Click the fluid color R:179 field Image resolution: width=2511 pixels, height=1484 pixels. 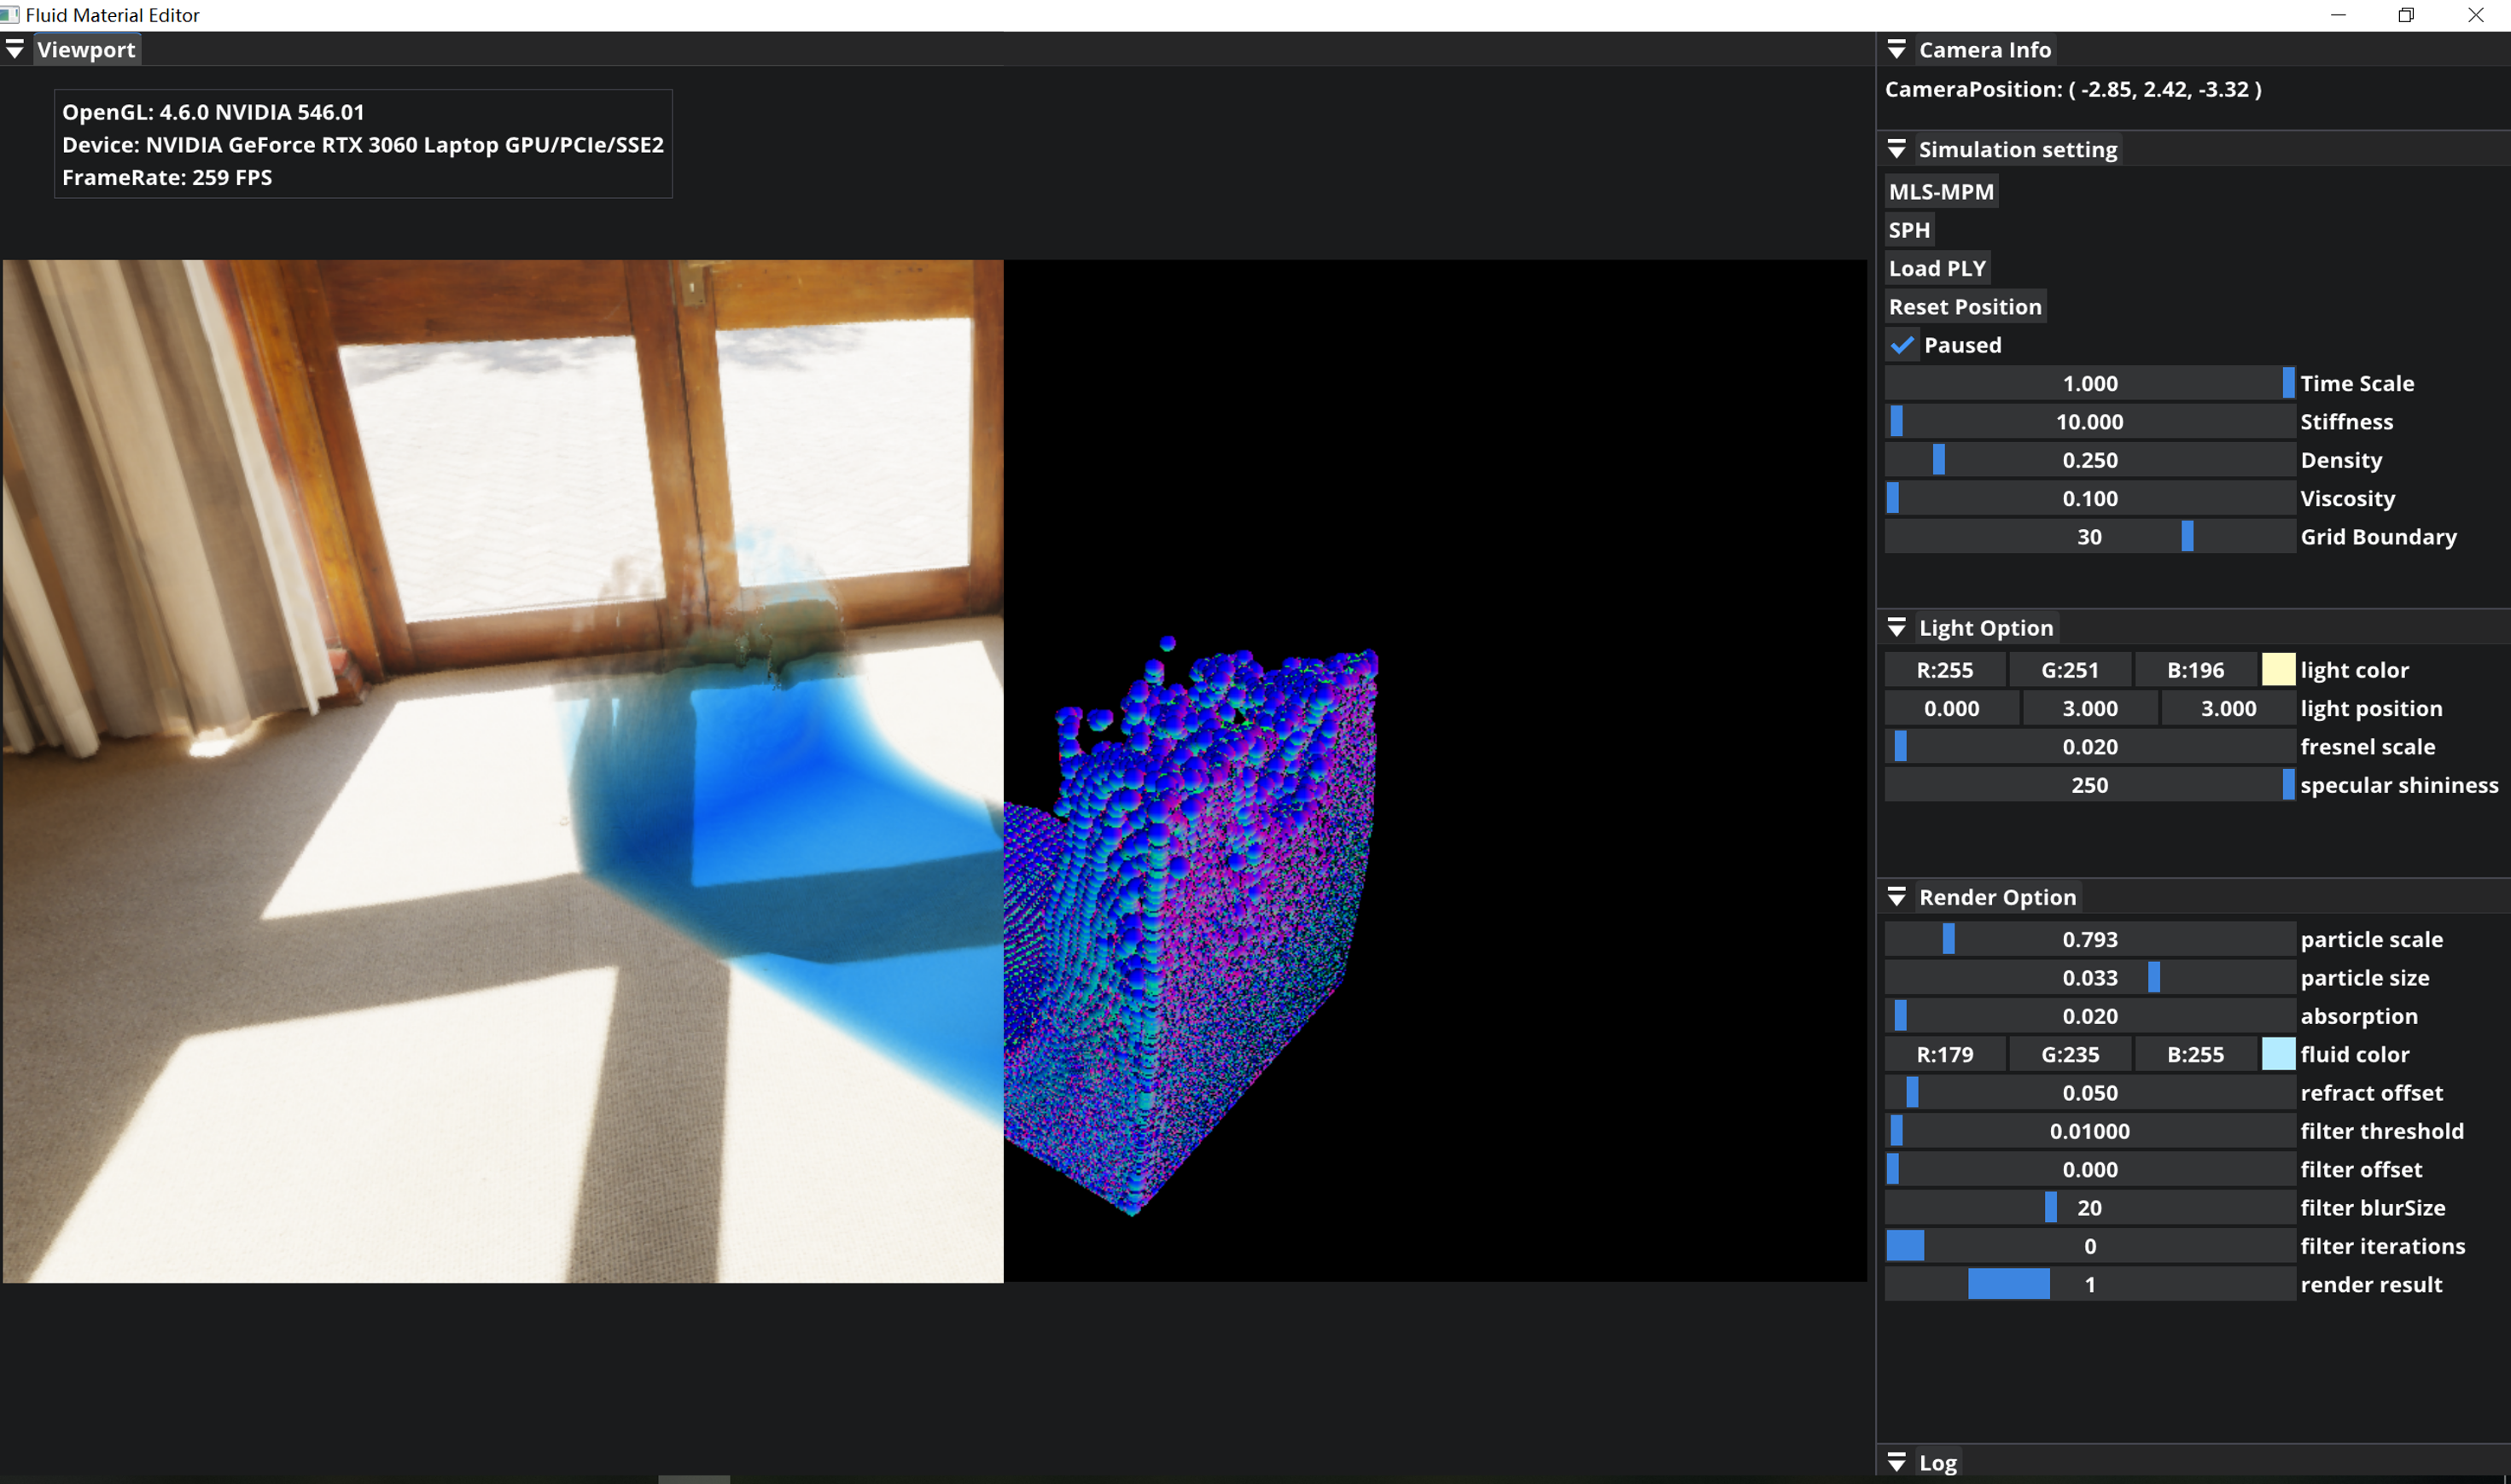tap(1944, 1054)
